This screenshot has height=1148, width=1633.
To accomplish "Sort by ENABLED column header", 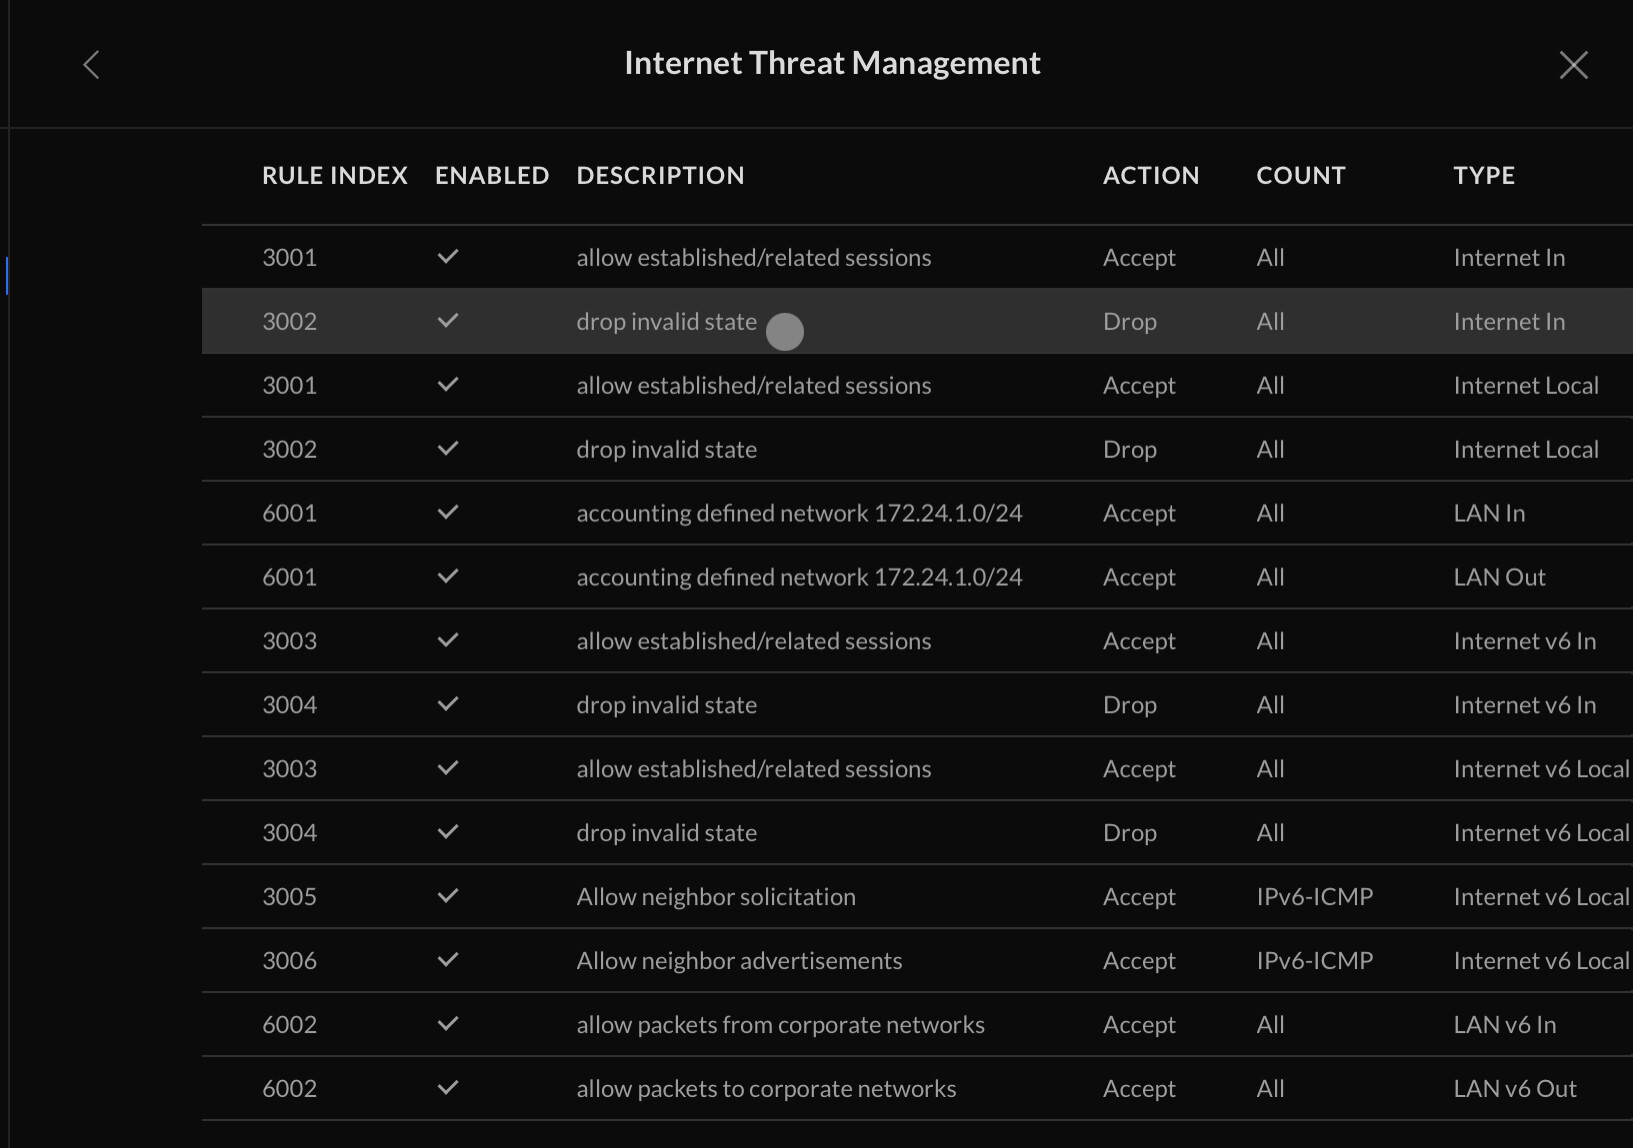I will pos(492,175).
